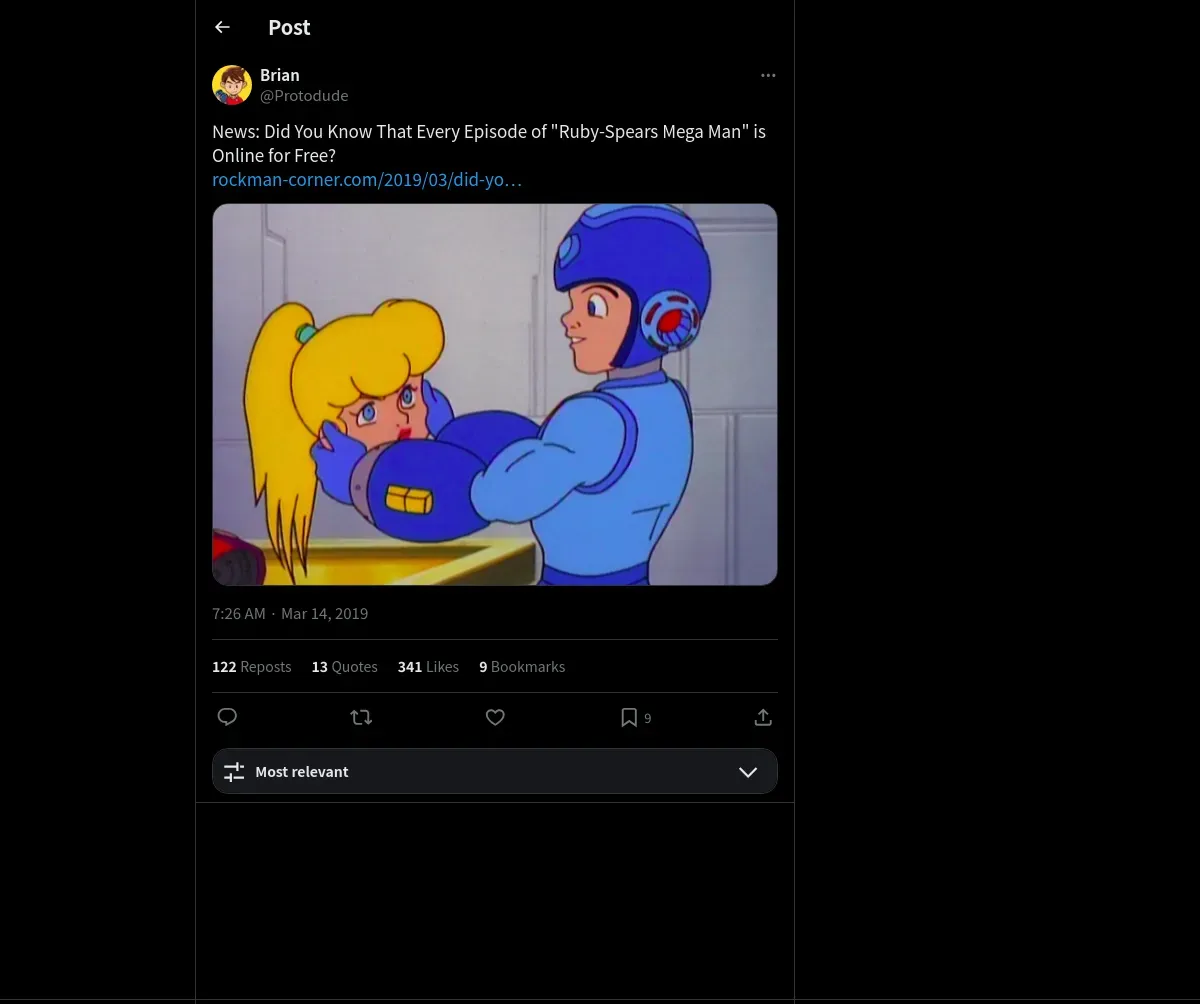The width and height of the screenshot is (1200, 1004).
Task: Like the post with heart icon
Action: 495,717
